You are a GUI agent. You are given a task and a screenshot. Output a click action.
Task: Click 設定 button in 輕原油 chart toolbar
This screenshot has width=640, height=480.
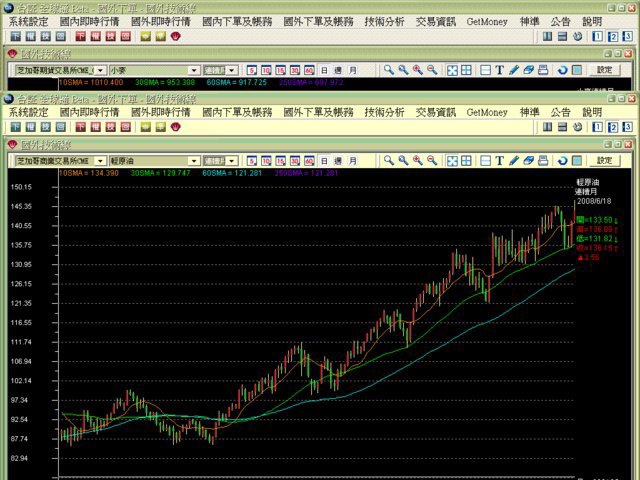point(605,160)
